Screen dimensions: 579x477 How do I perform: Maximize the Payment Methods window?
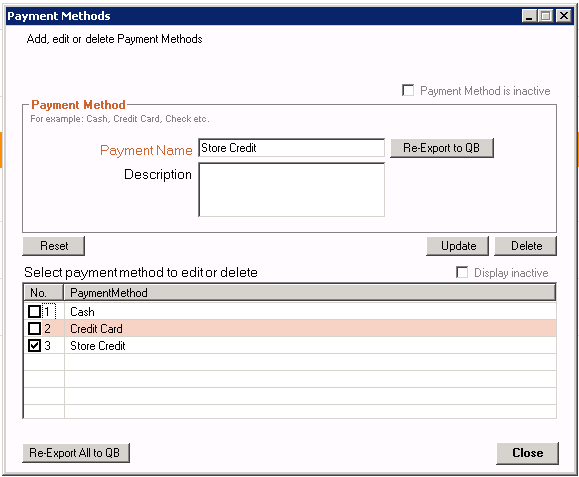546,16
